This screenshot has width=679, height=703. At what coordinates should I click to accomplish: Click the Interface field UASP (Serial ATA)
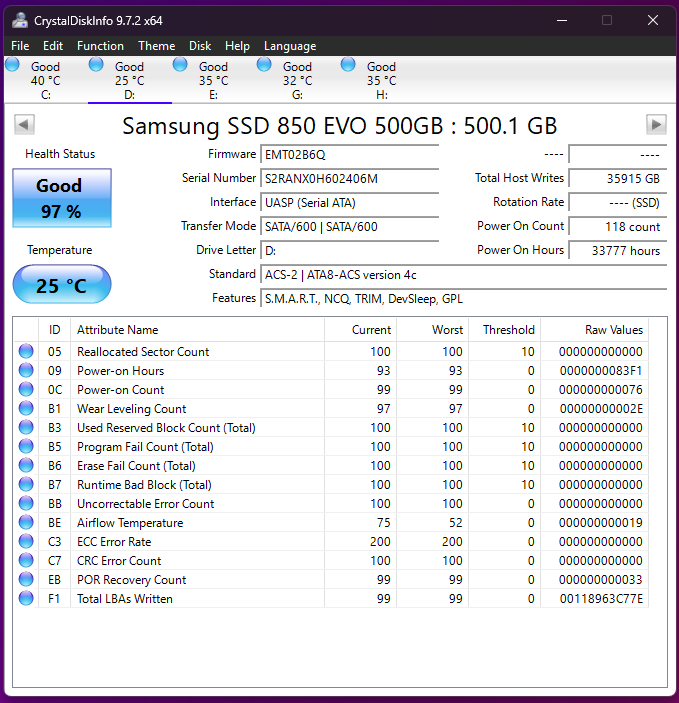350,203
